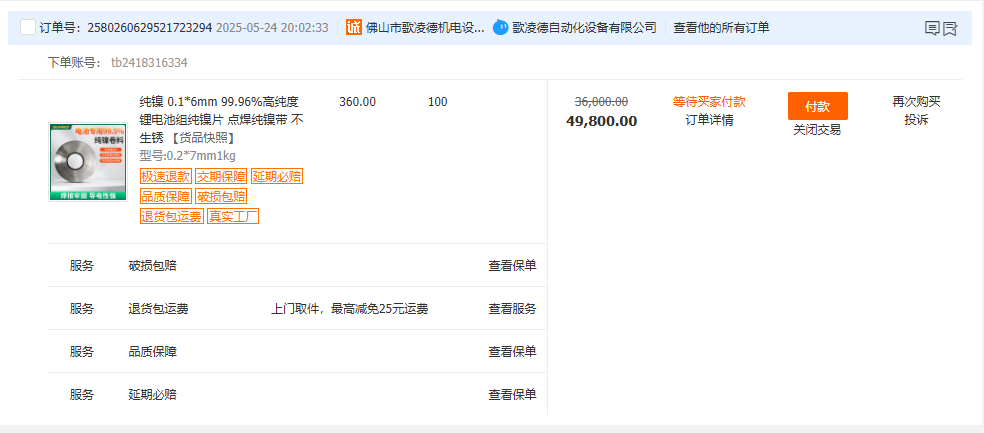Click 再次购买 to buy again

(x=916, y=102)
